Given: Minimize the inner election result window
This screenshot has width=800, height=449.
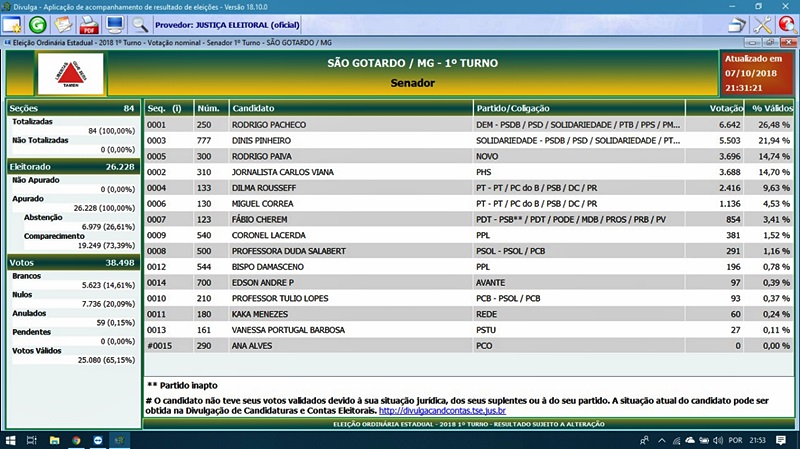Looking at the screenshot, I should pyautogui.click(x=754, y=43).
